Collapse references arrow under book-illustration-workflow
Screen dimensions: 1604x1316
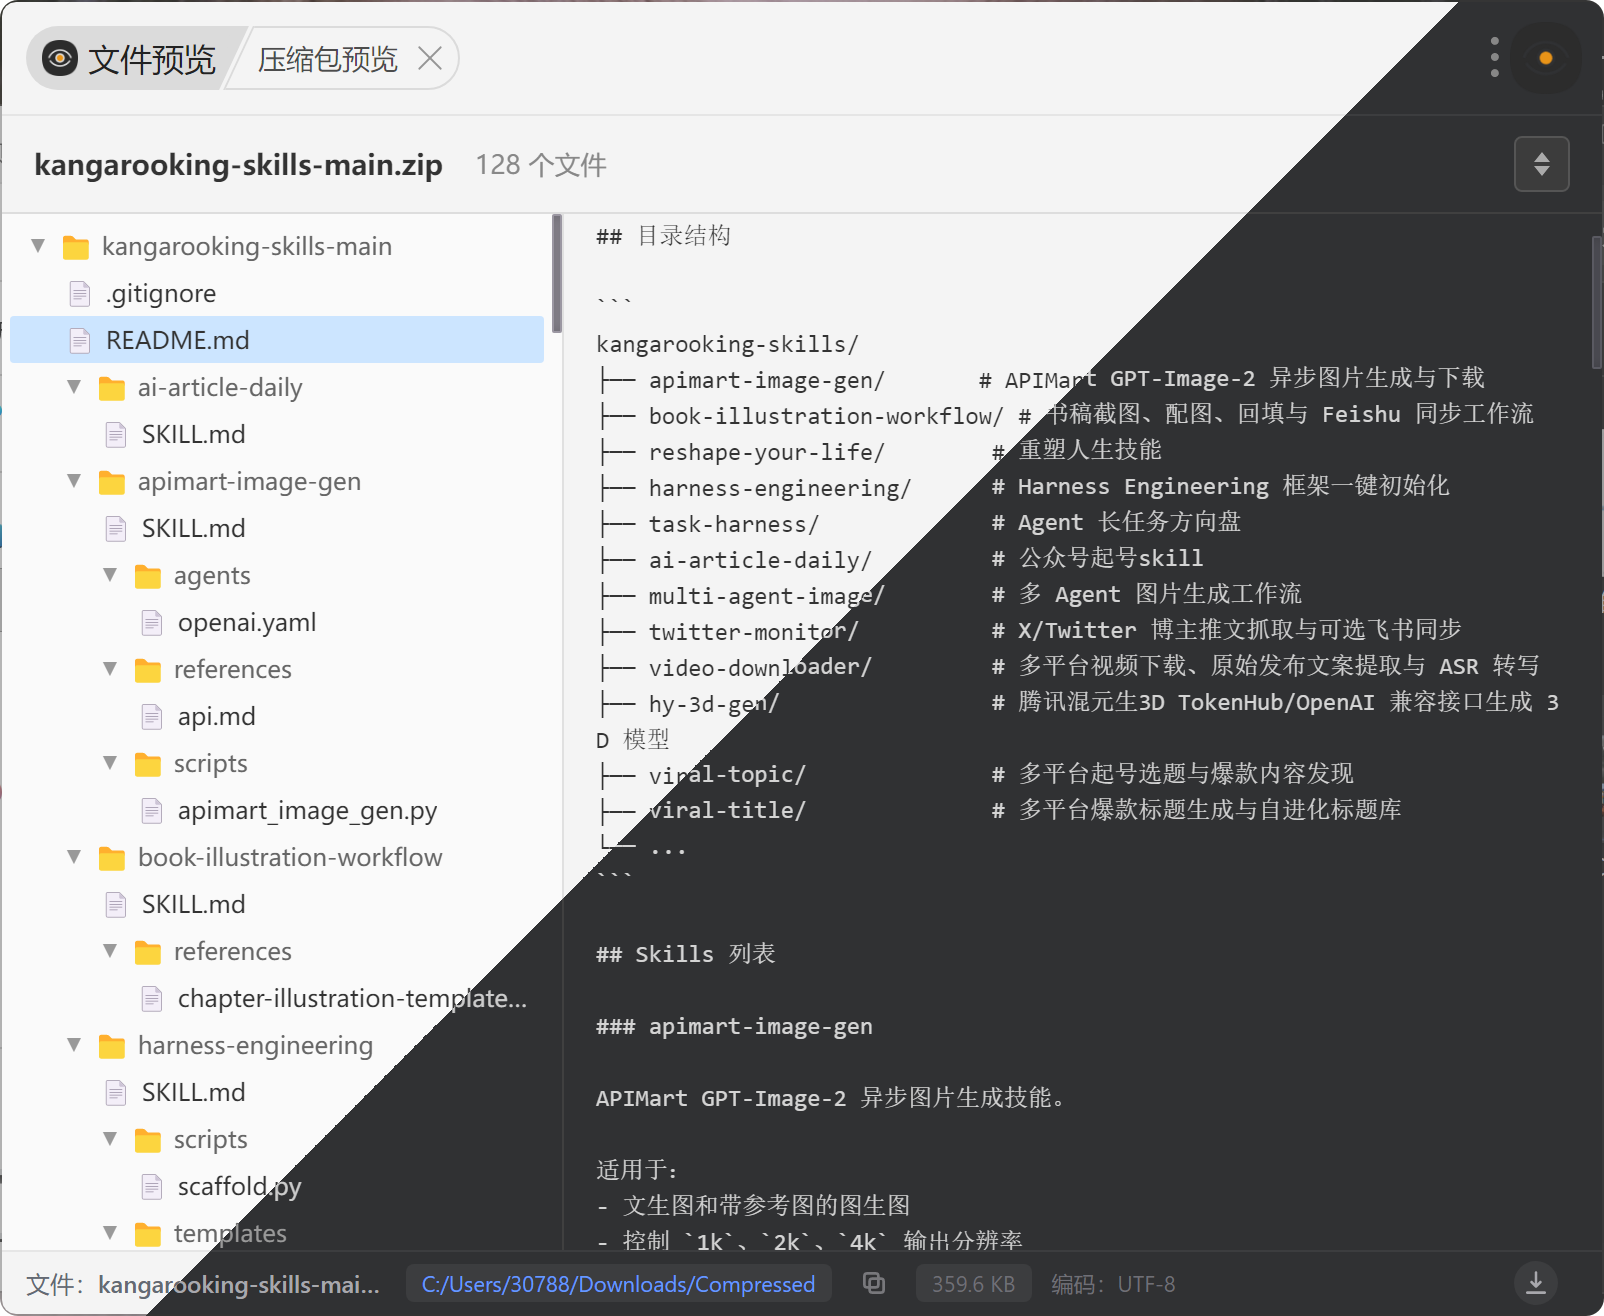click(x=110, y=950)
